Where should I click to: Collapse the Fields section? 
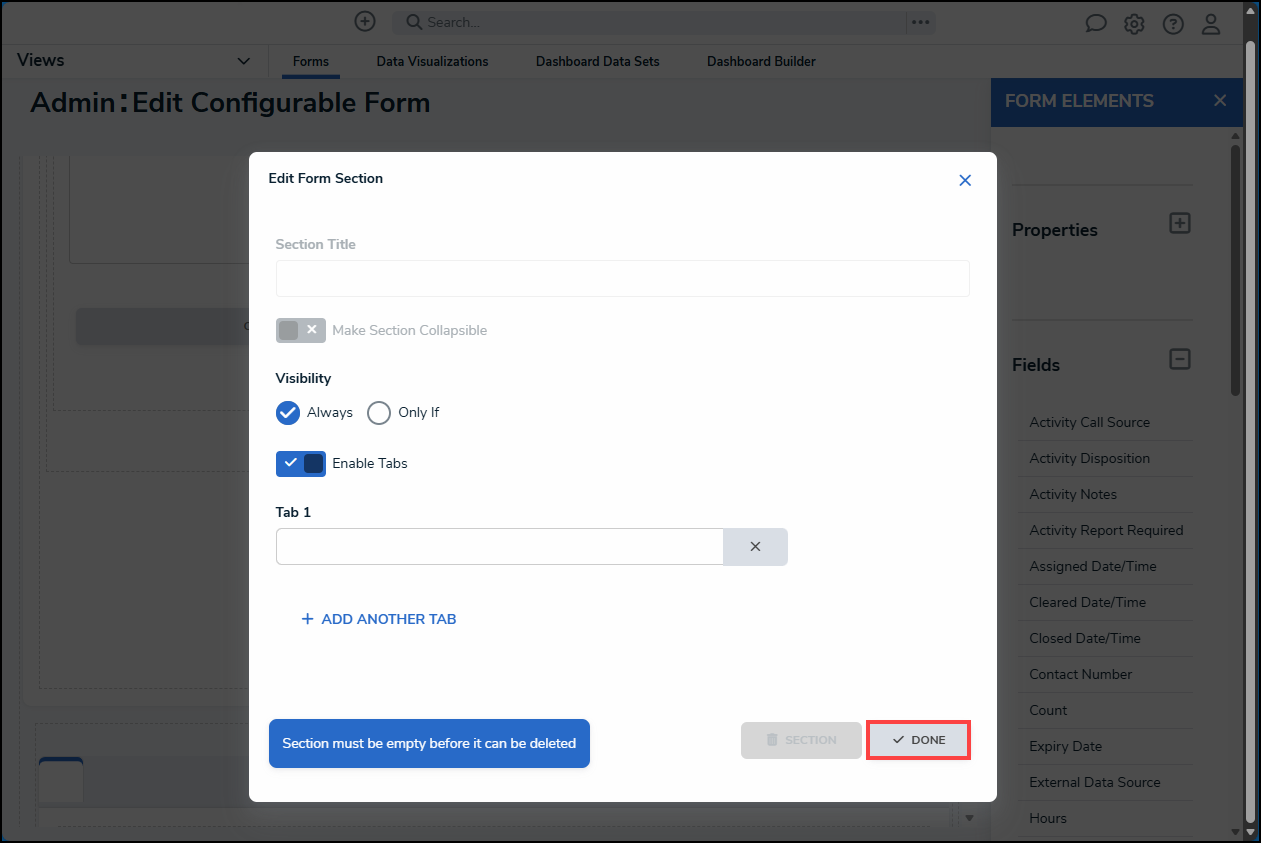point(1180,359)
